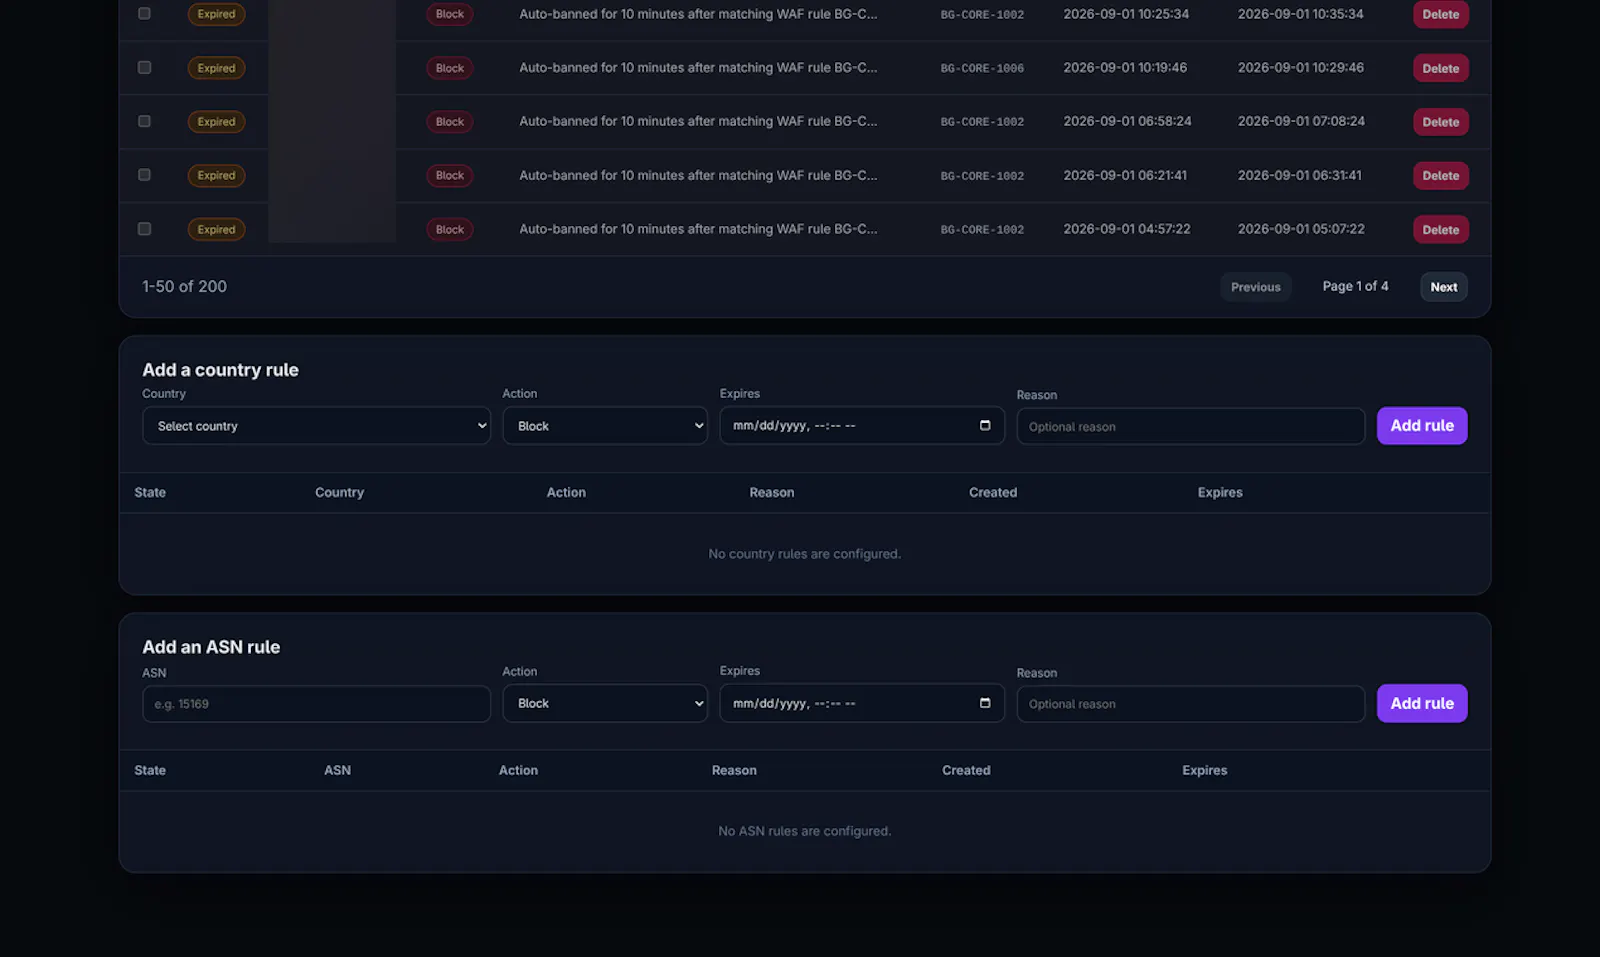Click the Created header in the ASN rules table
1600x957 pixels.
pyautogui.click(x=966, y=771)
